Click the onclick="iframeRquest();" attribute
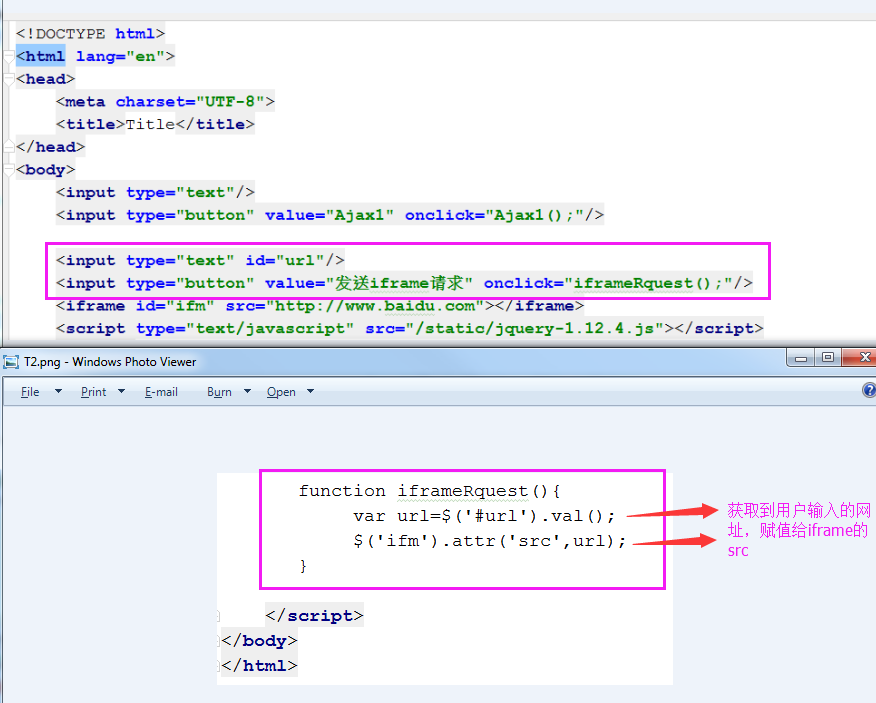876x703 pixels. click(x=608, y=283)
